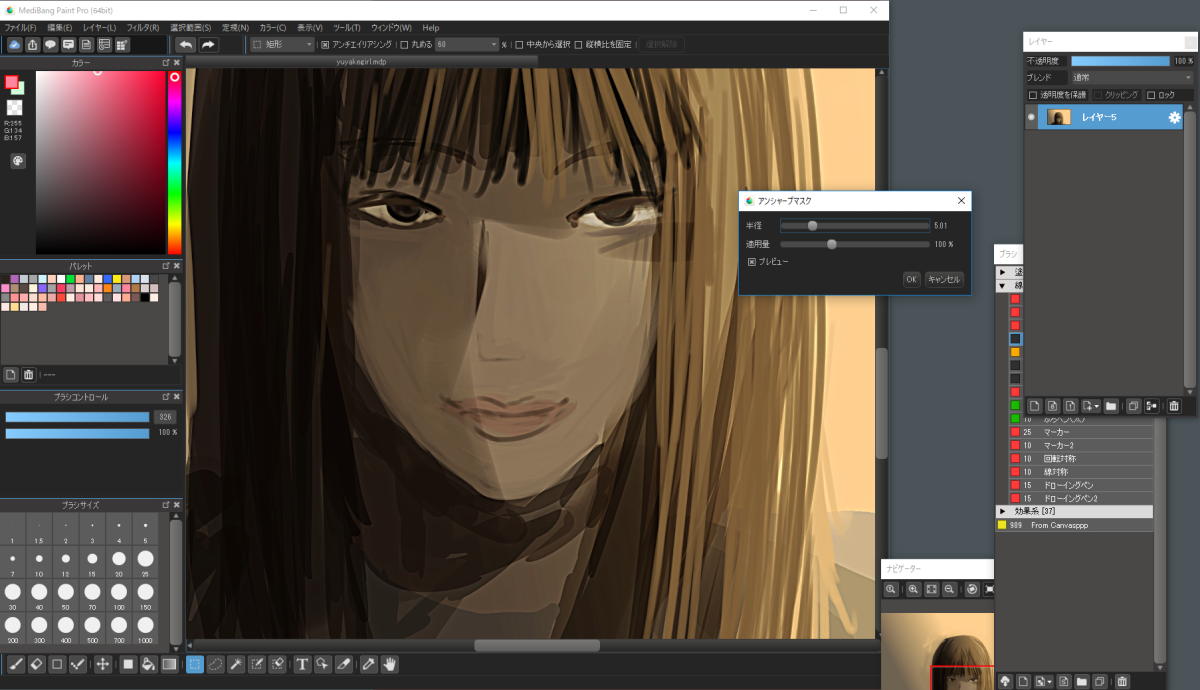Zoom out using Navigator magnifier minus

[949, 590]
